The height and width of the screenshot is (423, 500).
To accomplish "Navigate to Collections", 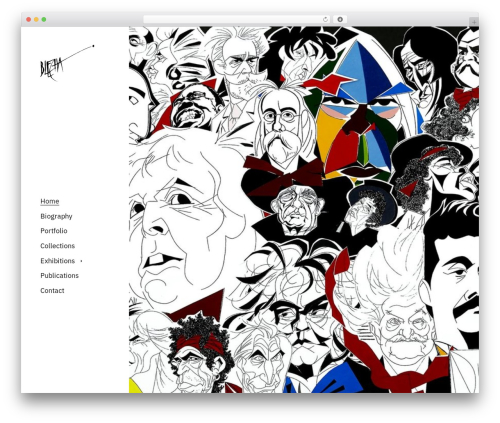I will tap(57, 246).
